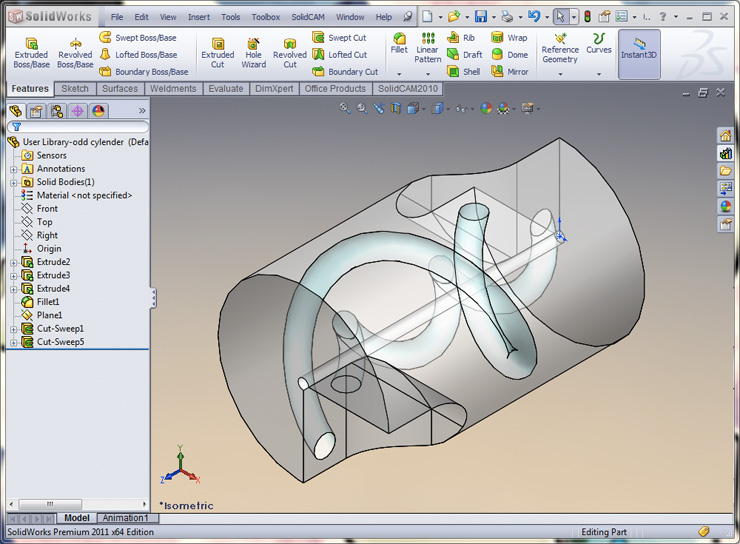Select the Wrap tool
The width and height of the screenshot is (740, 544).
click(x=509, y=37)
